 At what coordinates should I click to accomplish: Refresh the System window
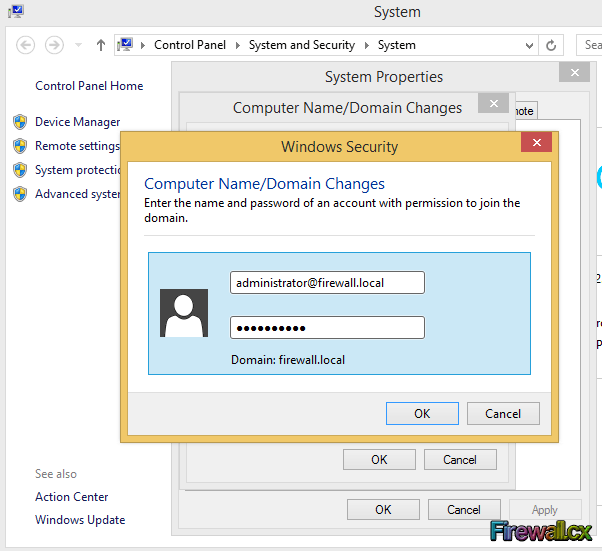click(x=551, y=45)
